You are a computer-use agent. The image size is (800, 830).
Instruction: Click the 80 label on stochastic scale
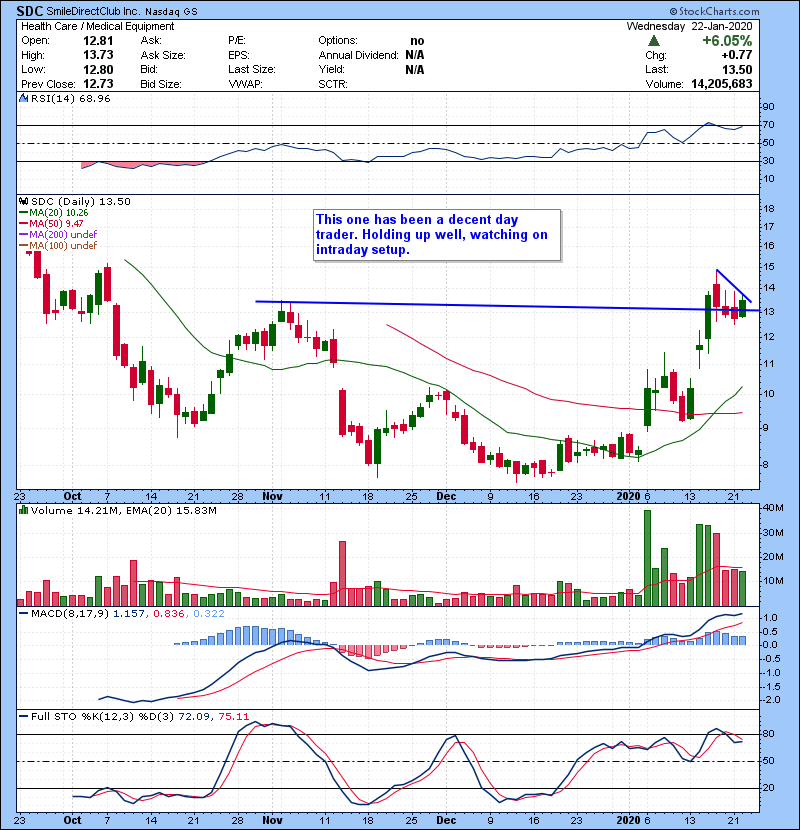pos(768,734)
